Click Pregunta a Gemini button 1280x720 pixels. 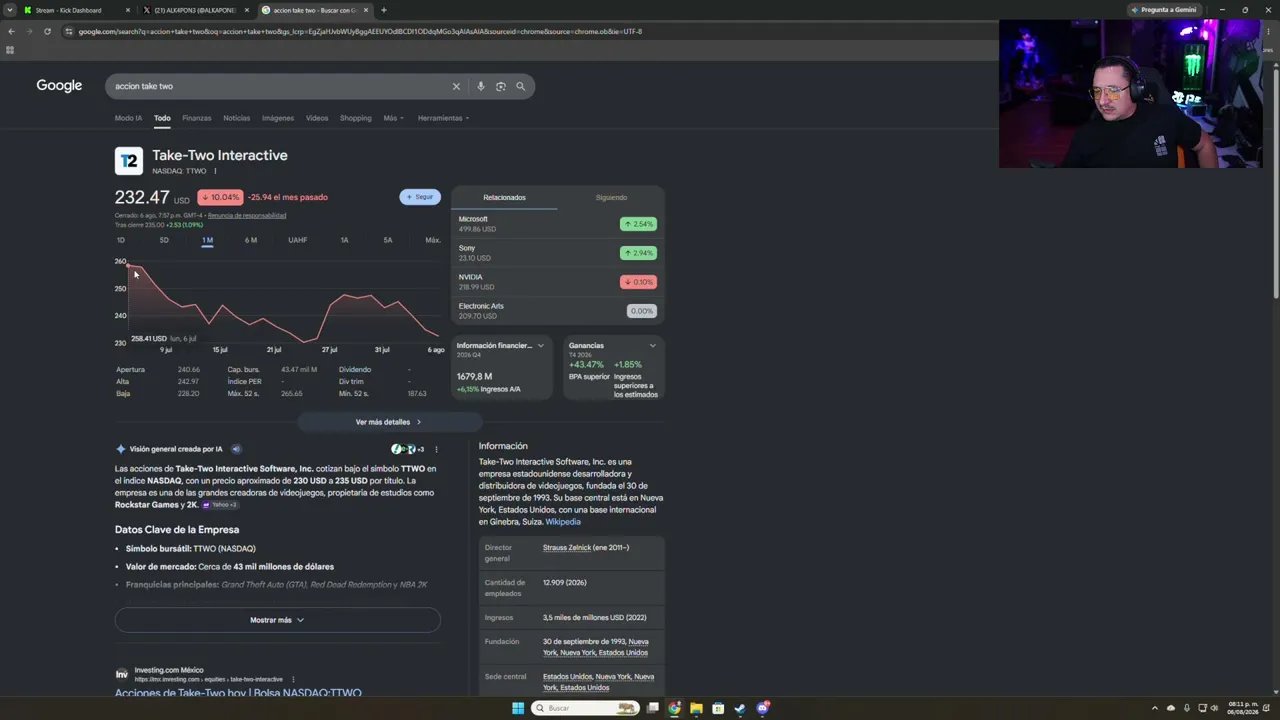[x=1163, y=10]
